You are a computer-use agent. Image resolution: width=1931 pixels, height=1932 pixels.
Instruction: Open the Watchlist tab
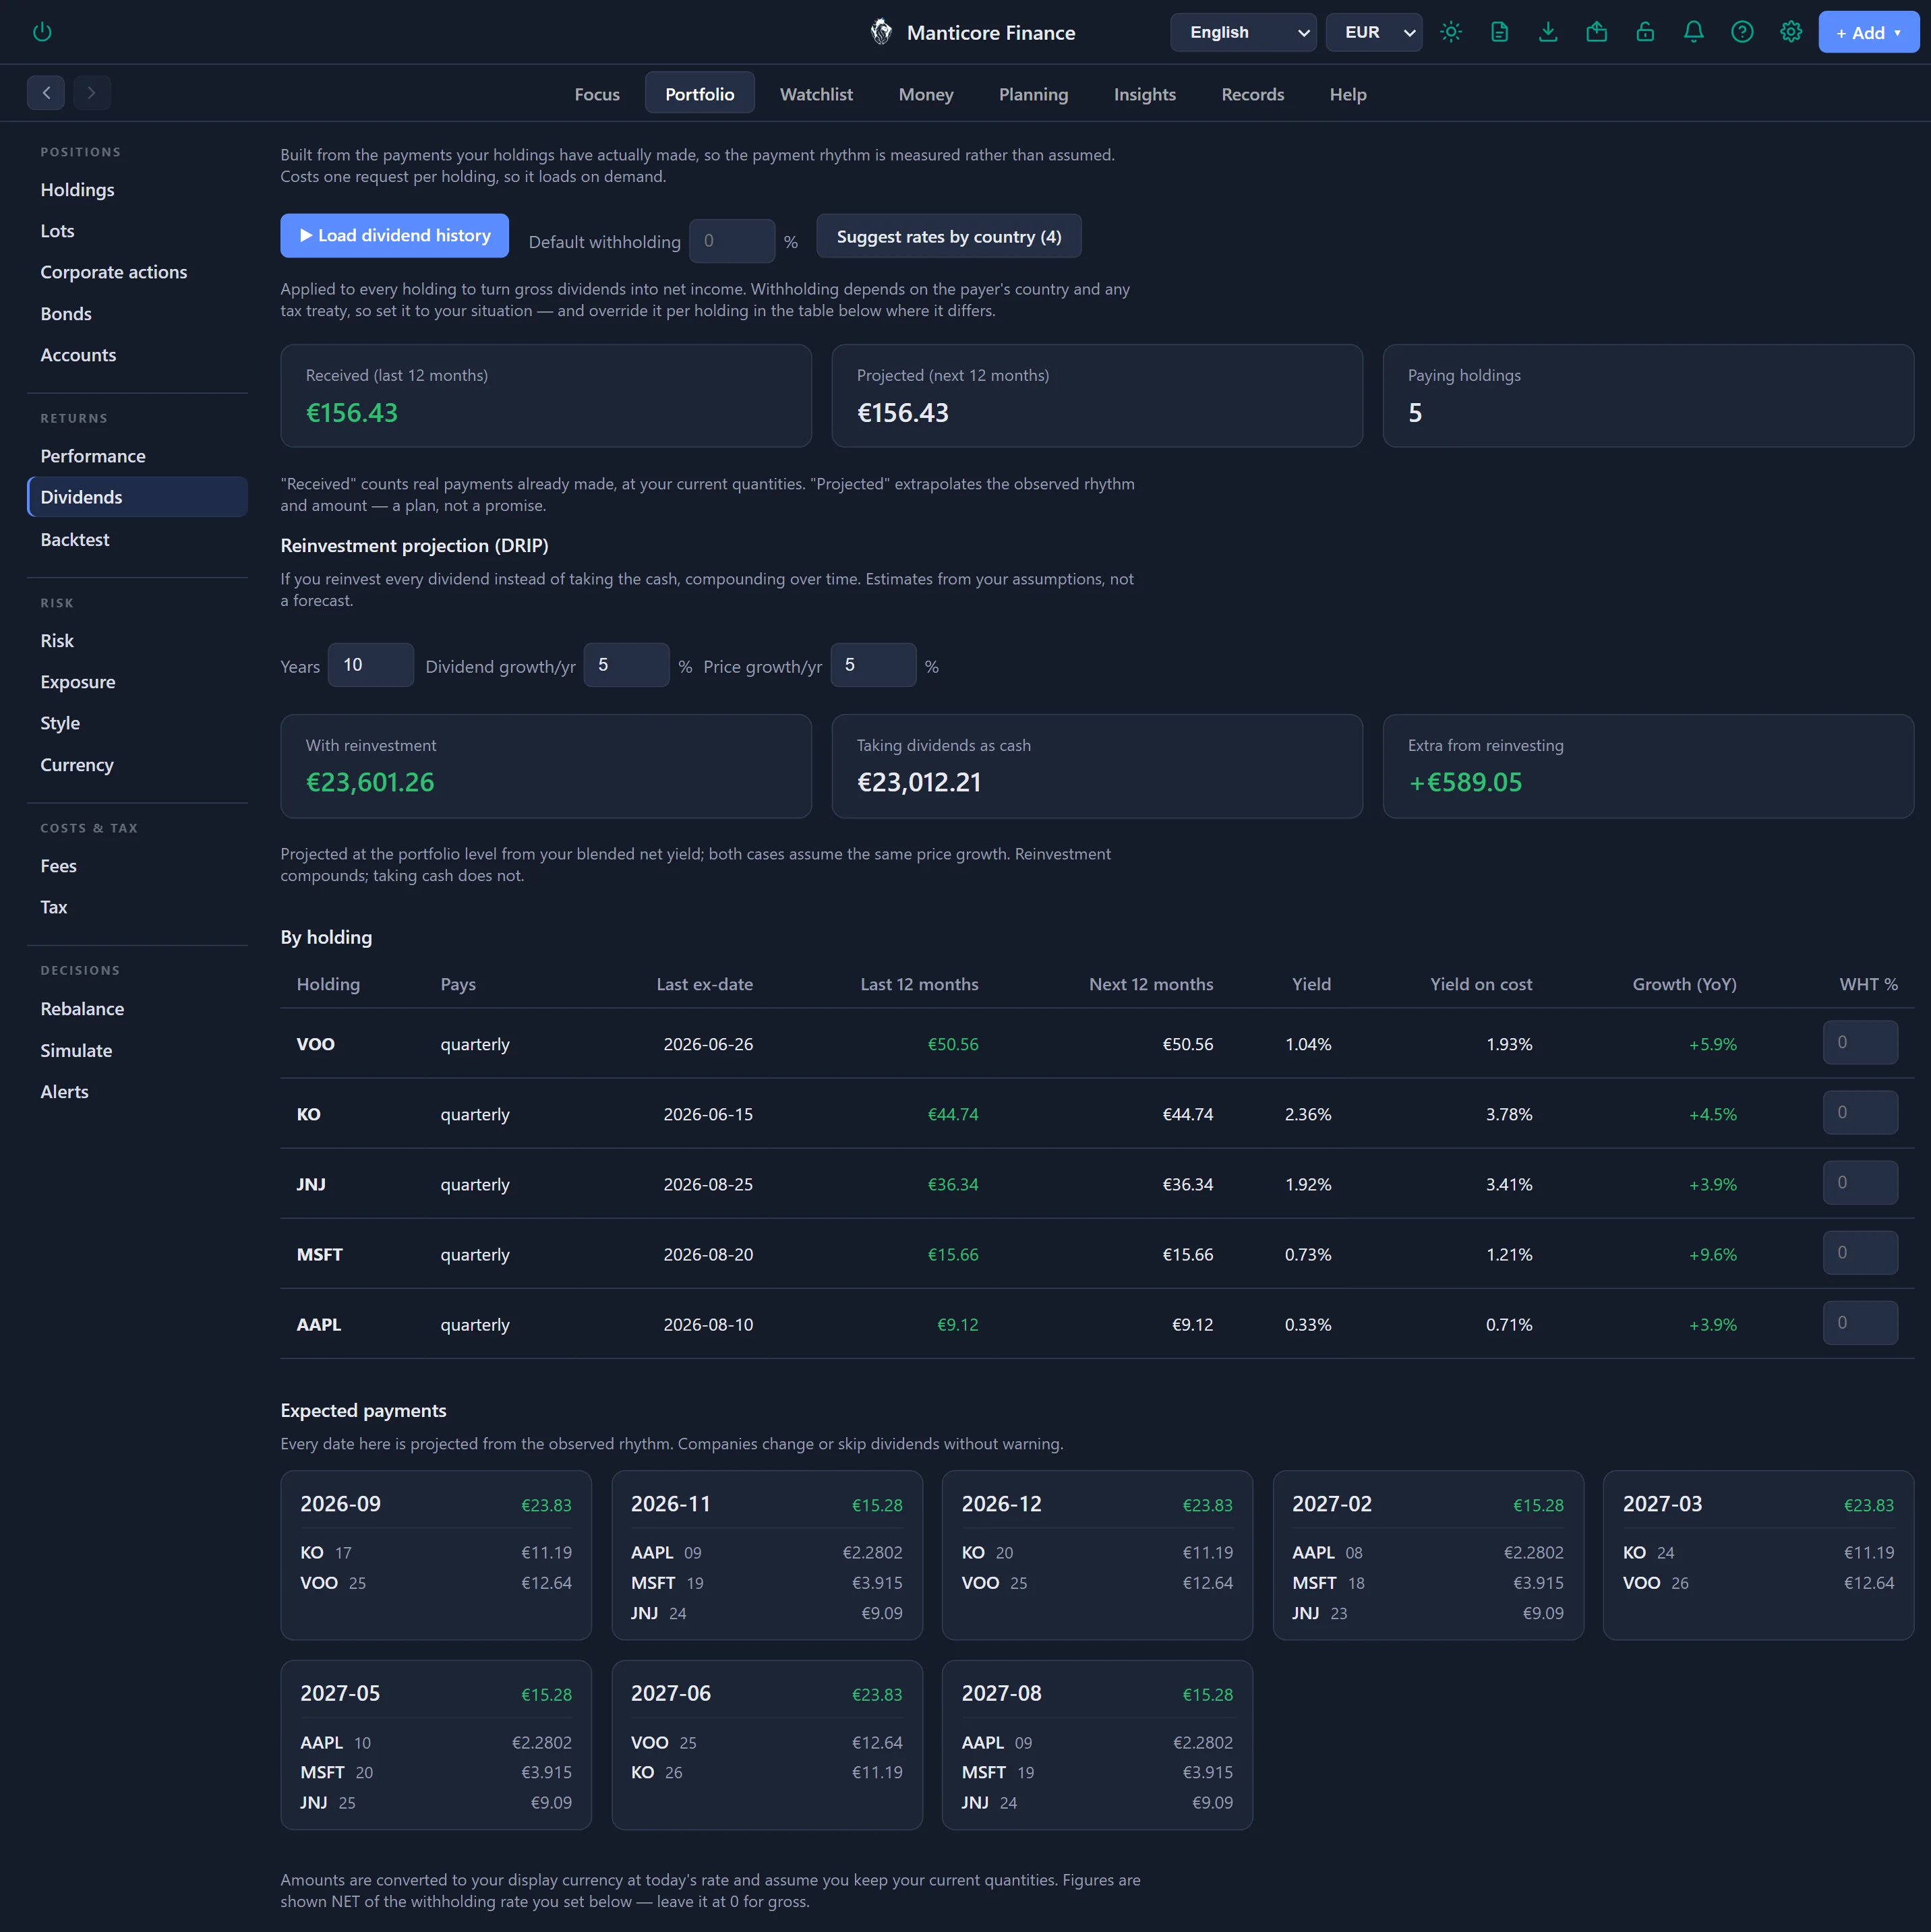click(x=816, y=94)
